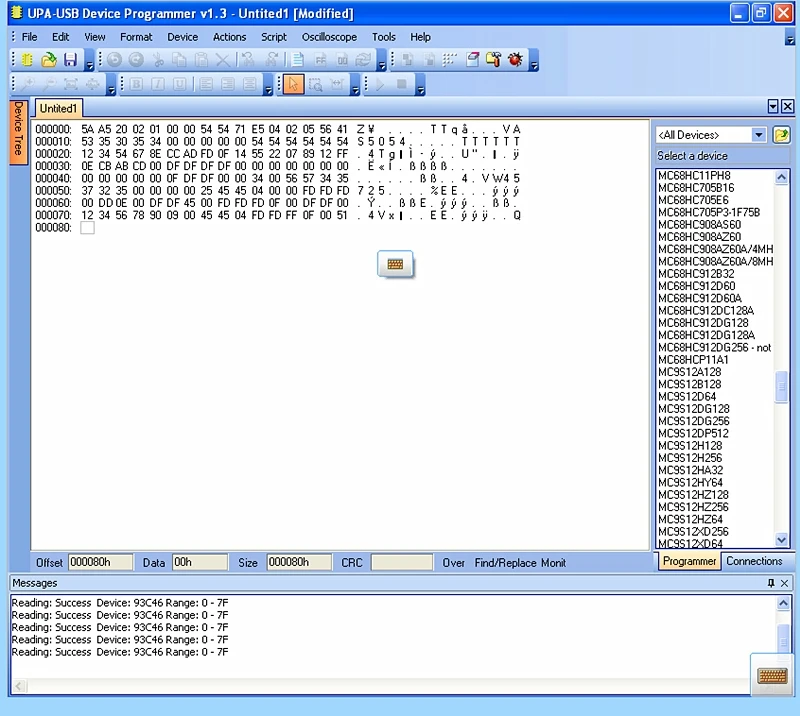Open the on-screen keyboard icon in Messages corner
The image size is (800, 716).
(772, 676)
